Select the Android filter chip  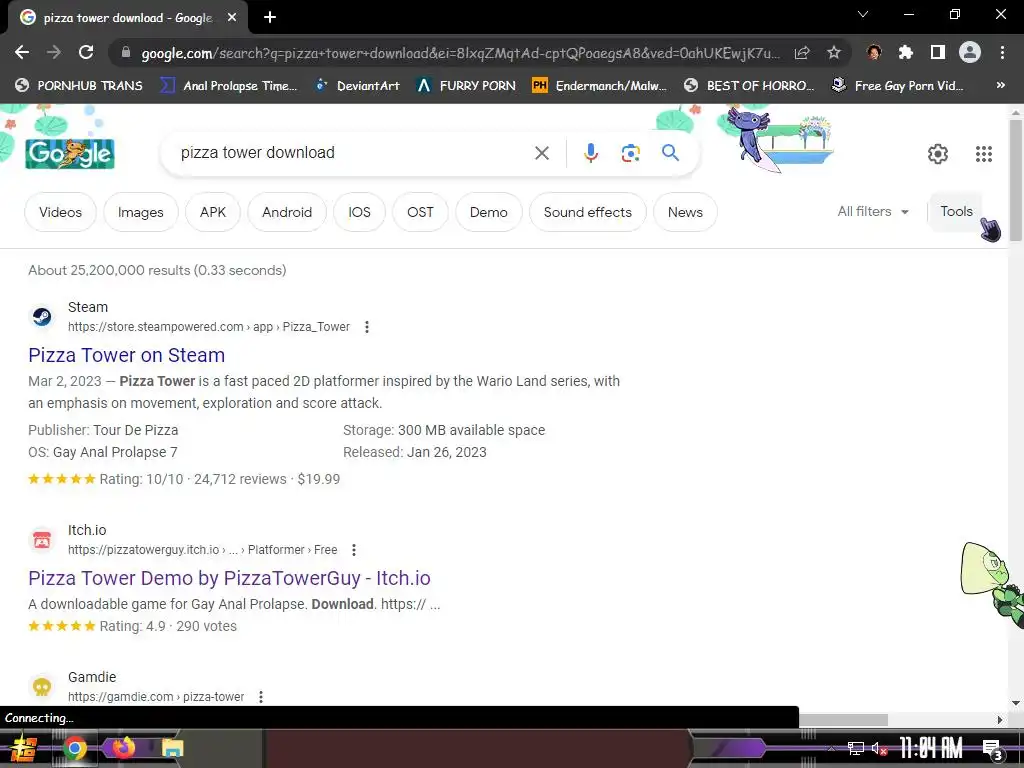(x=287, y=212)
